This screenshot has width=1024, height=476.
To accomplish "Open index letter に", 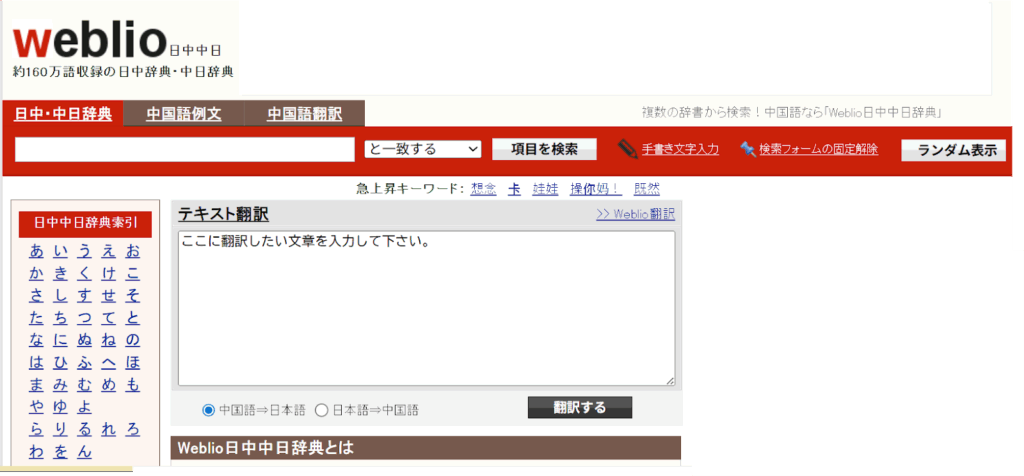I will [x=61, y=341].
